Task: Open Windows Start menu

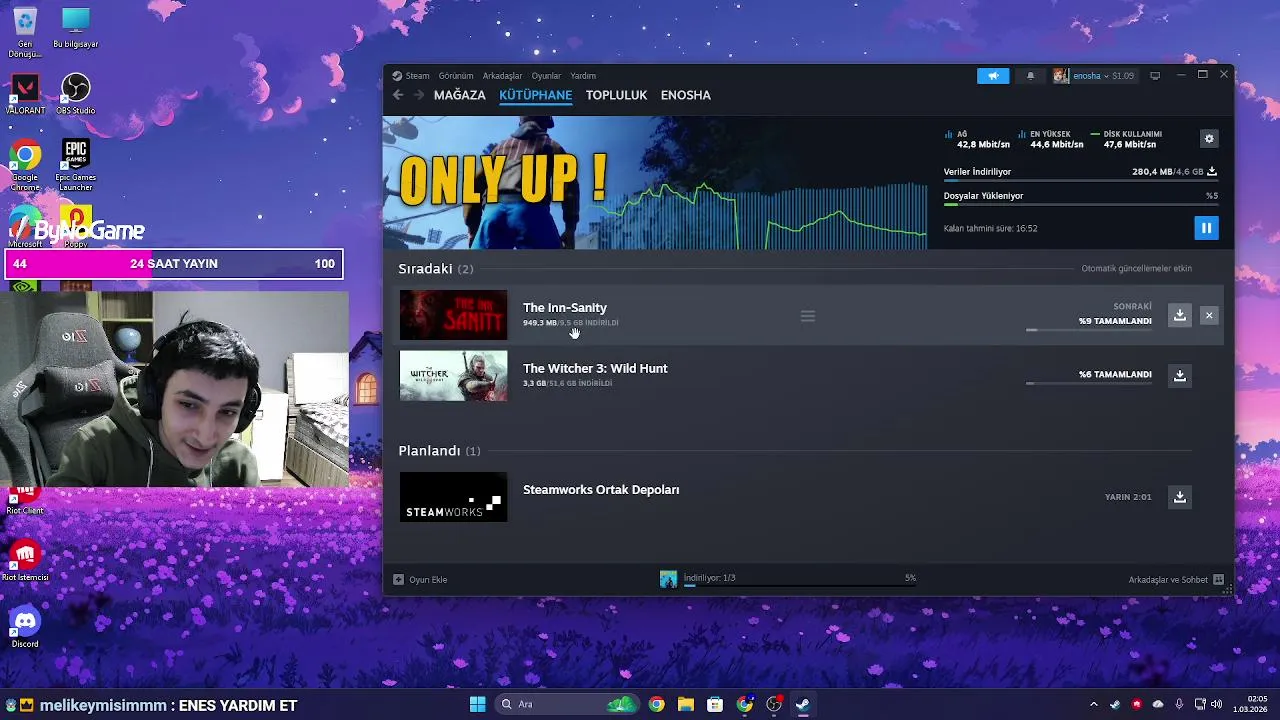Action: point(477,704)
